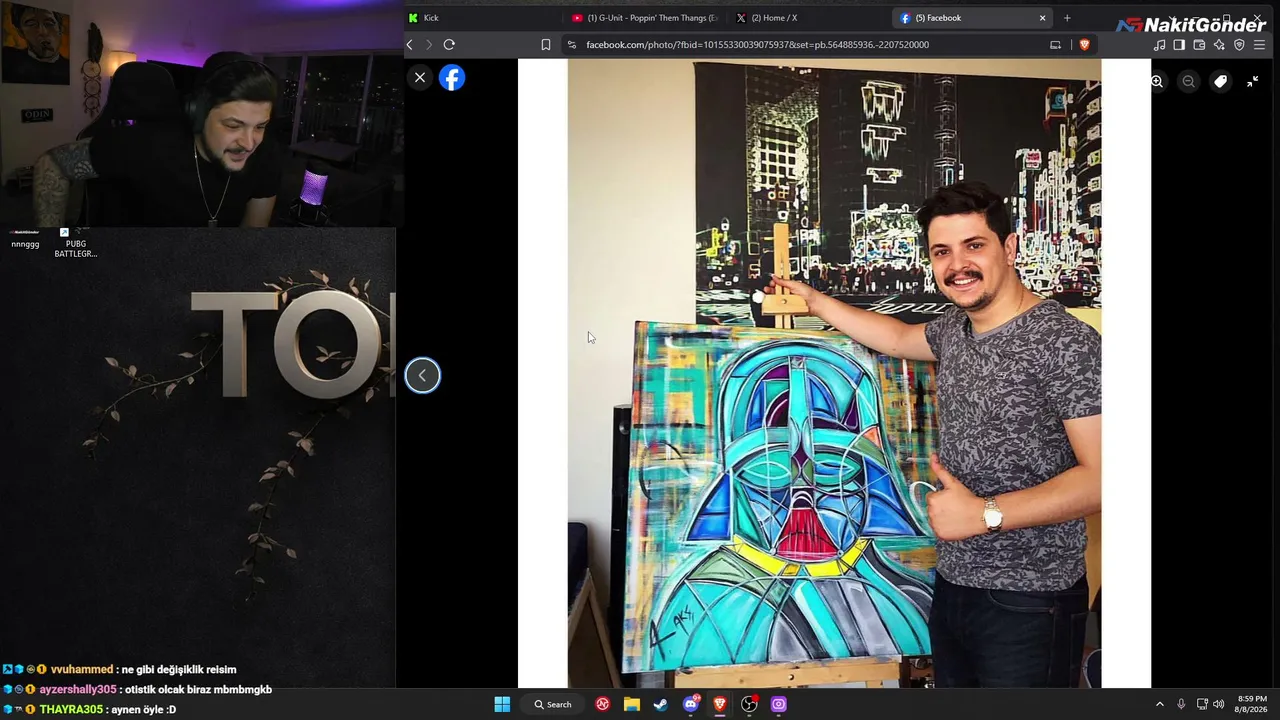Viewport: 1280px width, 720px height.
Task: Zoom out of the Facebook photo
Action: (x=1189, y=81)
